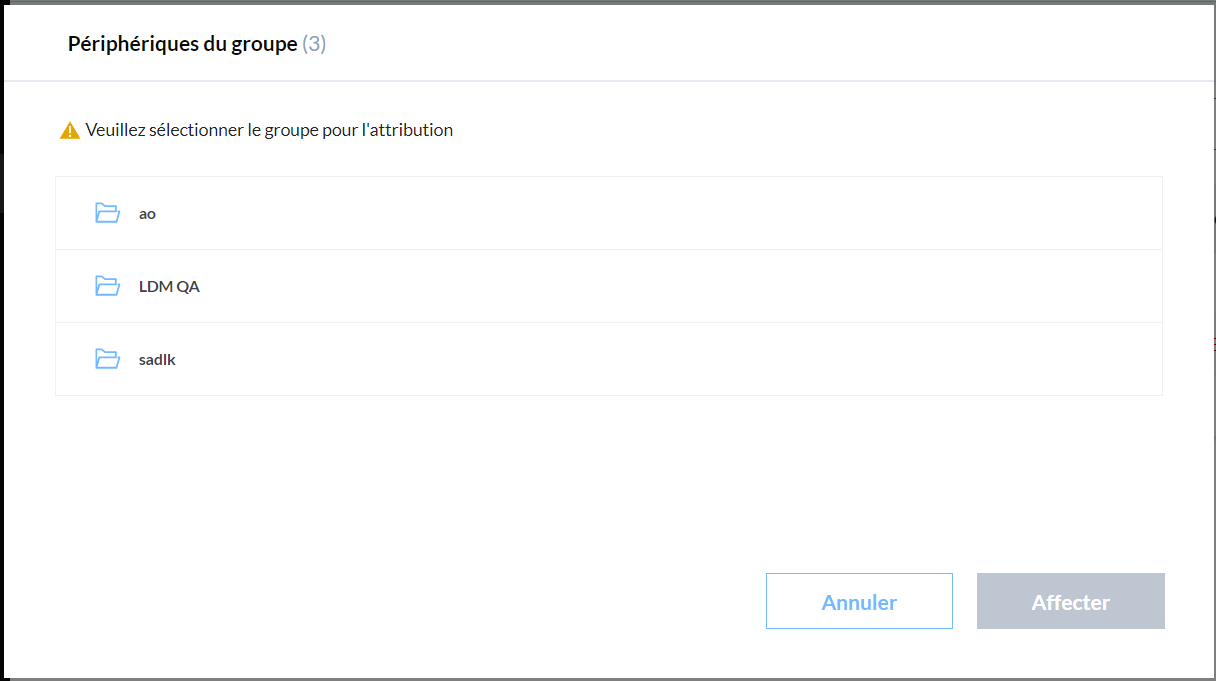Choose the LDM QA group label
The height and width of the screenshot is (681, 1216).
[169, 287]
